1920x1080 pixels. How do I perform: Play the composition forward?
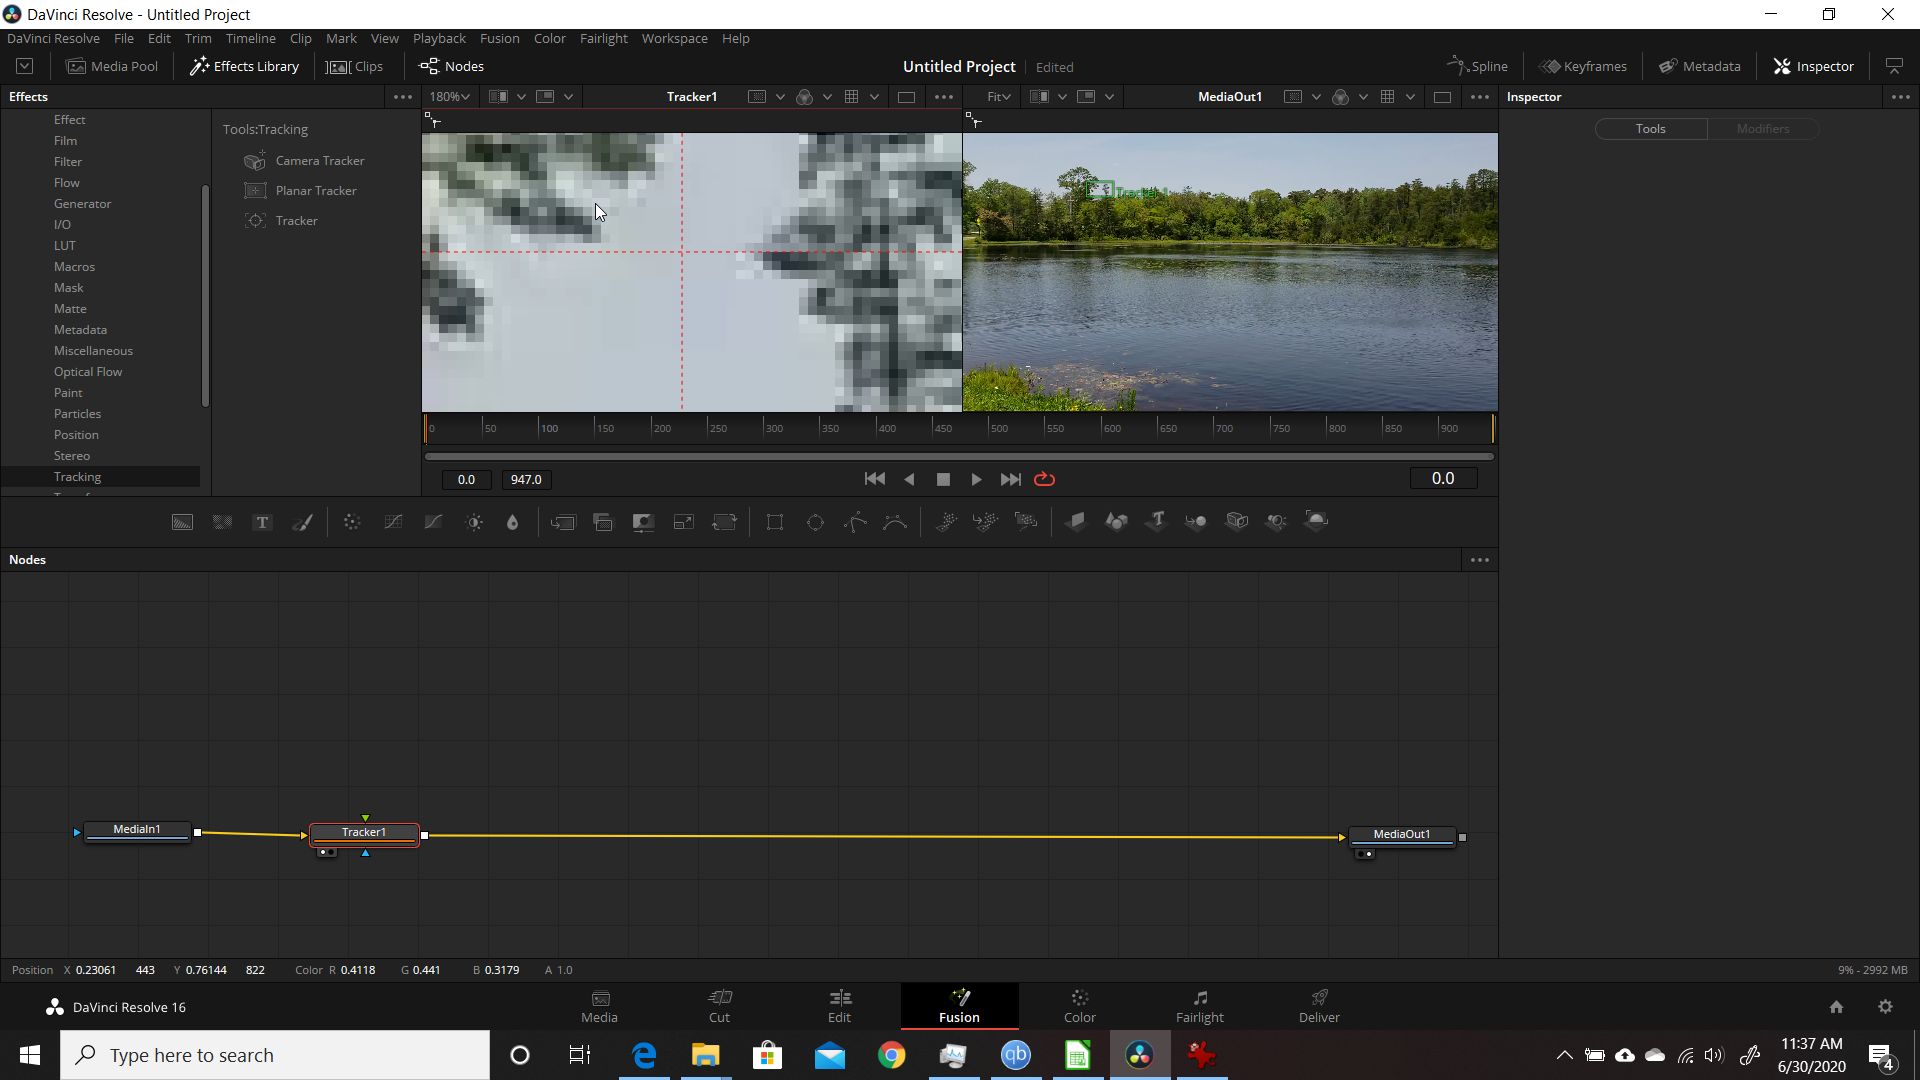tap(976, 479)
